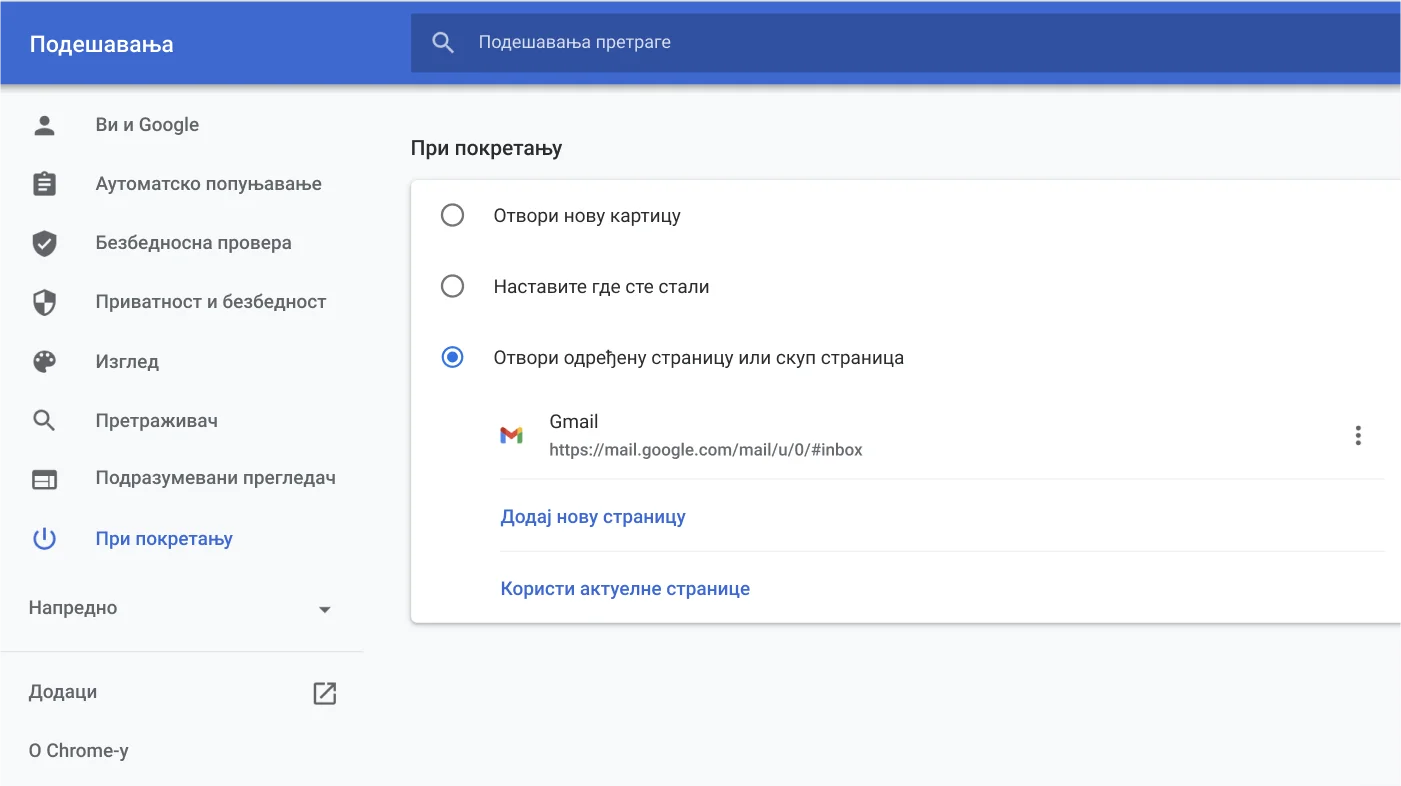
Task: Go to the "Изглед" settings section
Action: click(128, 361)
